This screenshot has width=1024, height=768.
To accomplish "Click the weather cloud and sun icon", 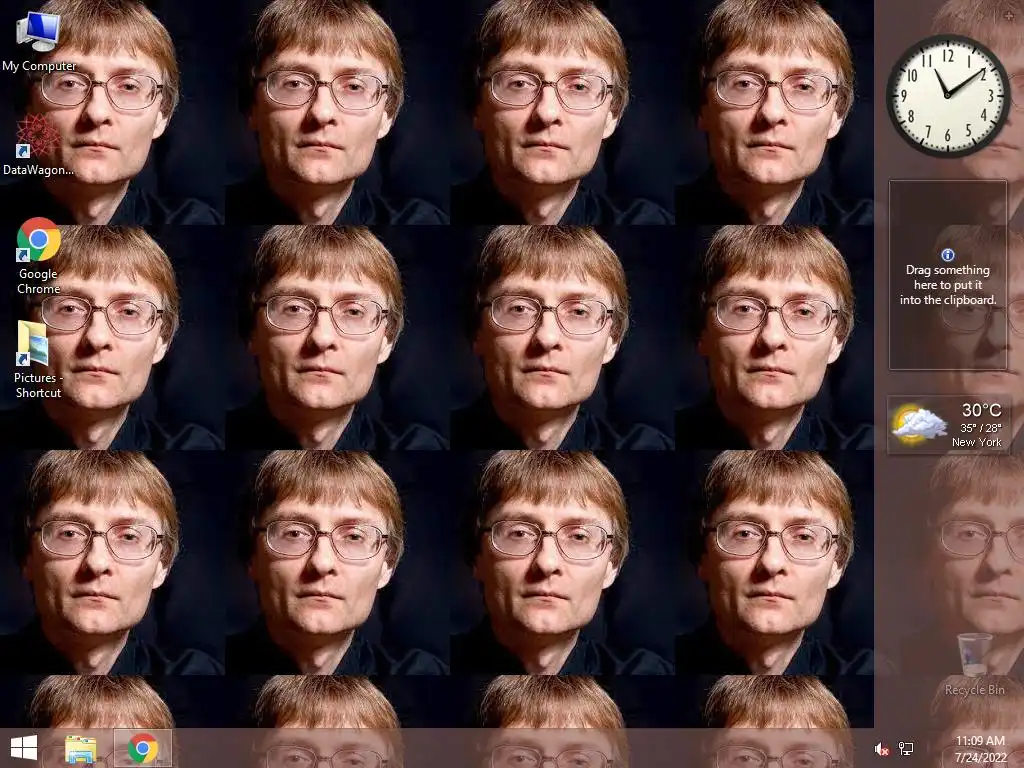I will pyautogui.click(x=919, y=424).
